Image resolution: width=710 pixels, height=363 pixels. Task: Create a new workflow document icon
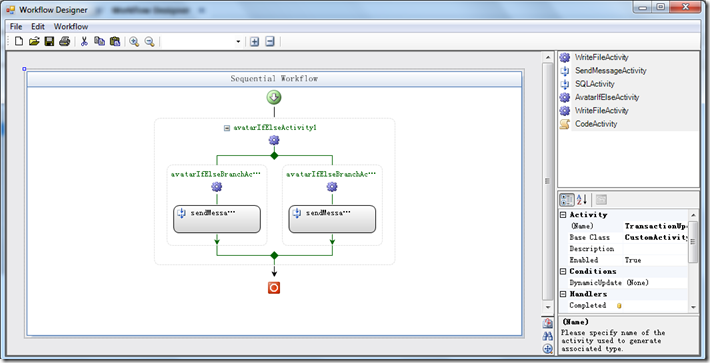point(19,42)
